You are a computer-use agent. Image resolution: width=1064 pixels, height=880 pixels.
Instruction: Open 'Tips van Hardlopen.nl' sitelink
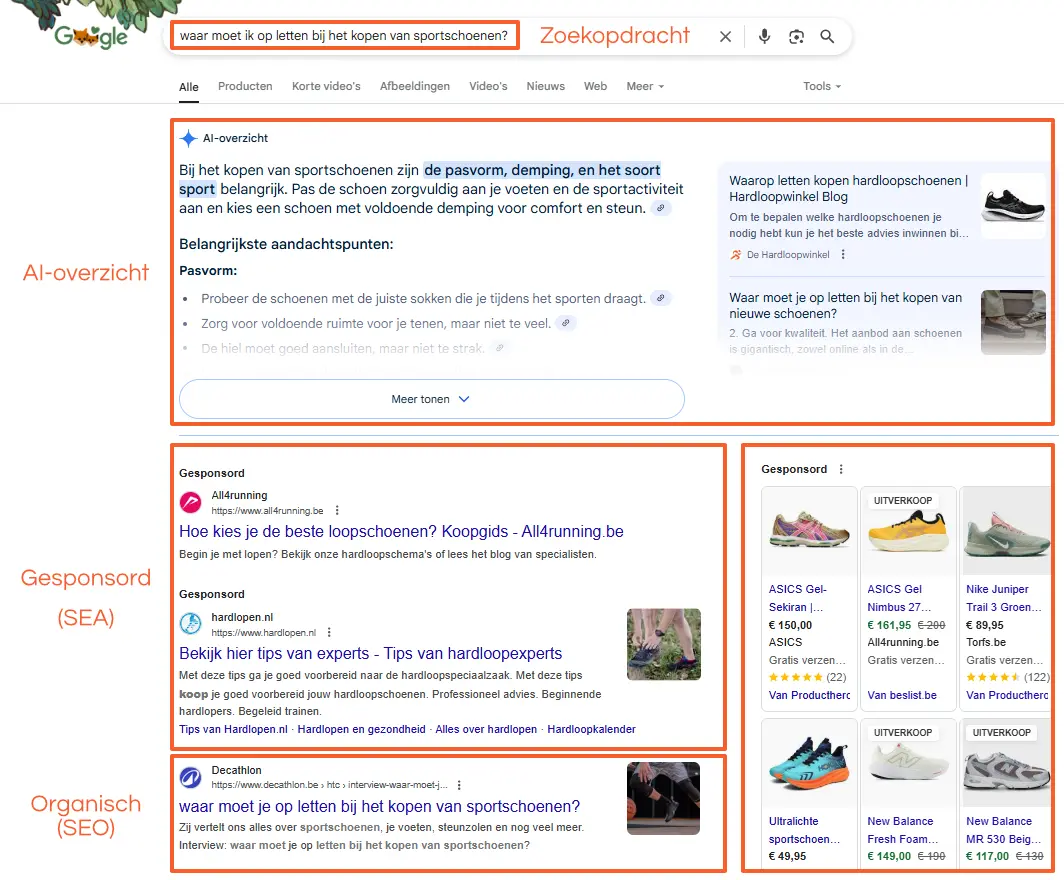point(233,729)
